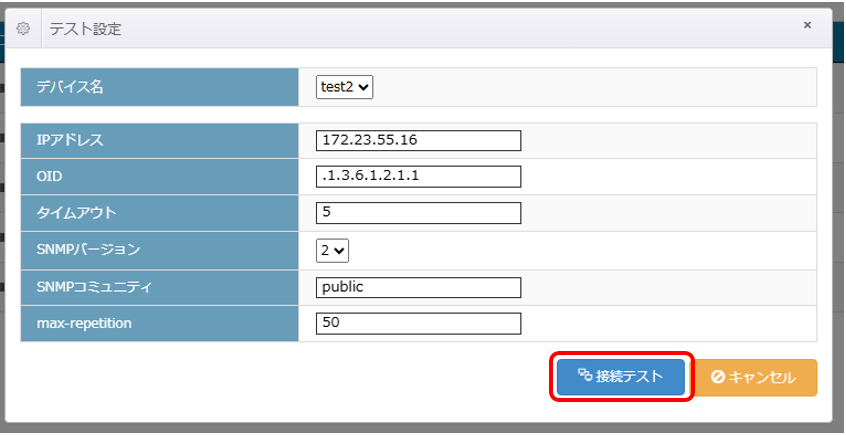Click the OID row label
This screenshot has height=435, width=846.
50,176
